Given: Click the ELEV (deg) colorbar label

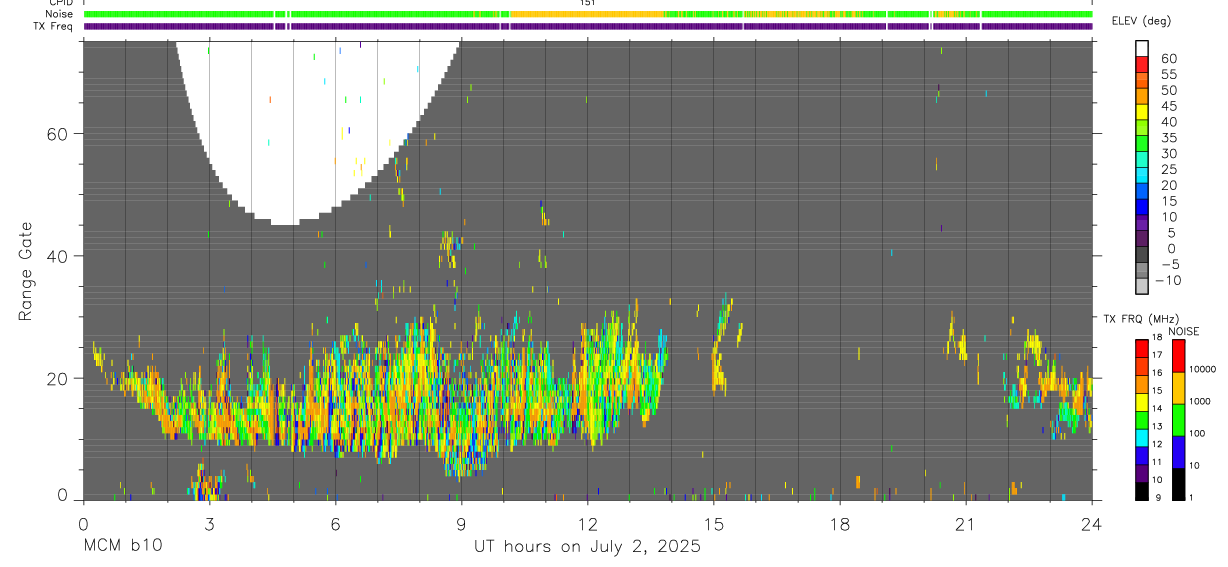Looking at the screenshot, I should point(1141,21).
